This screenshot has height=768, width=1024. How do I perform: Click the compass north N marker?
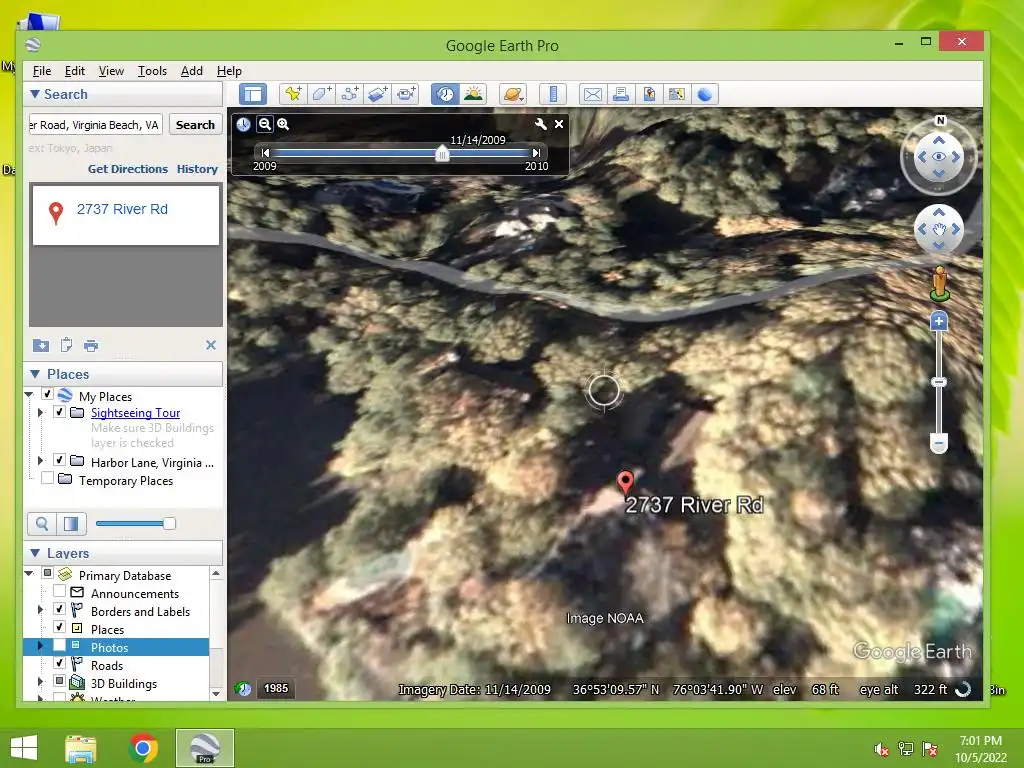tap(940, 121)
